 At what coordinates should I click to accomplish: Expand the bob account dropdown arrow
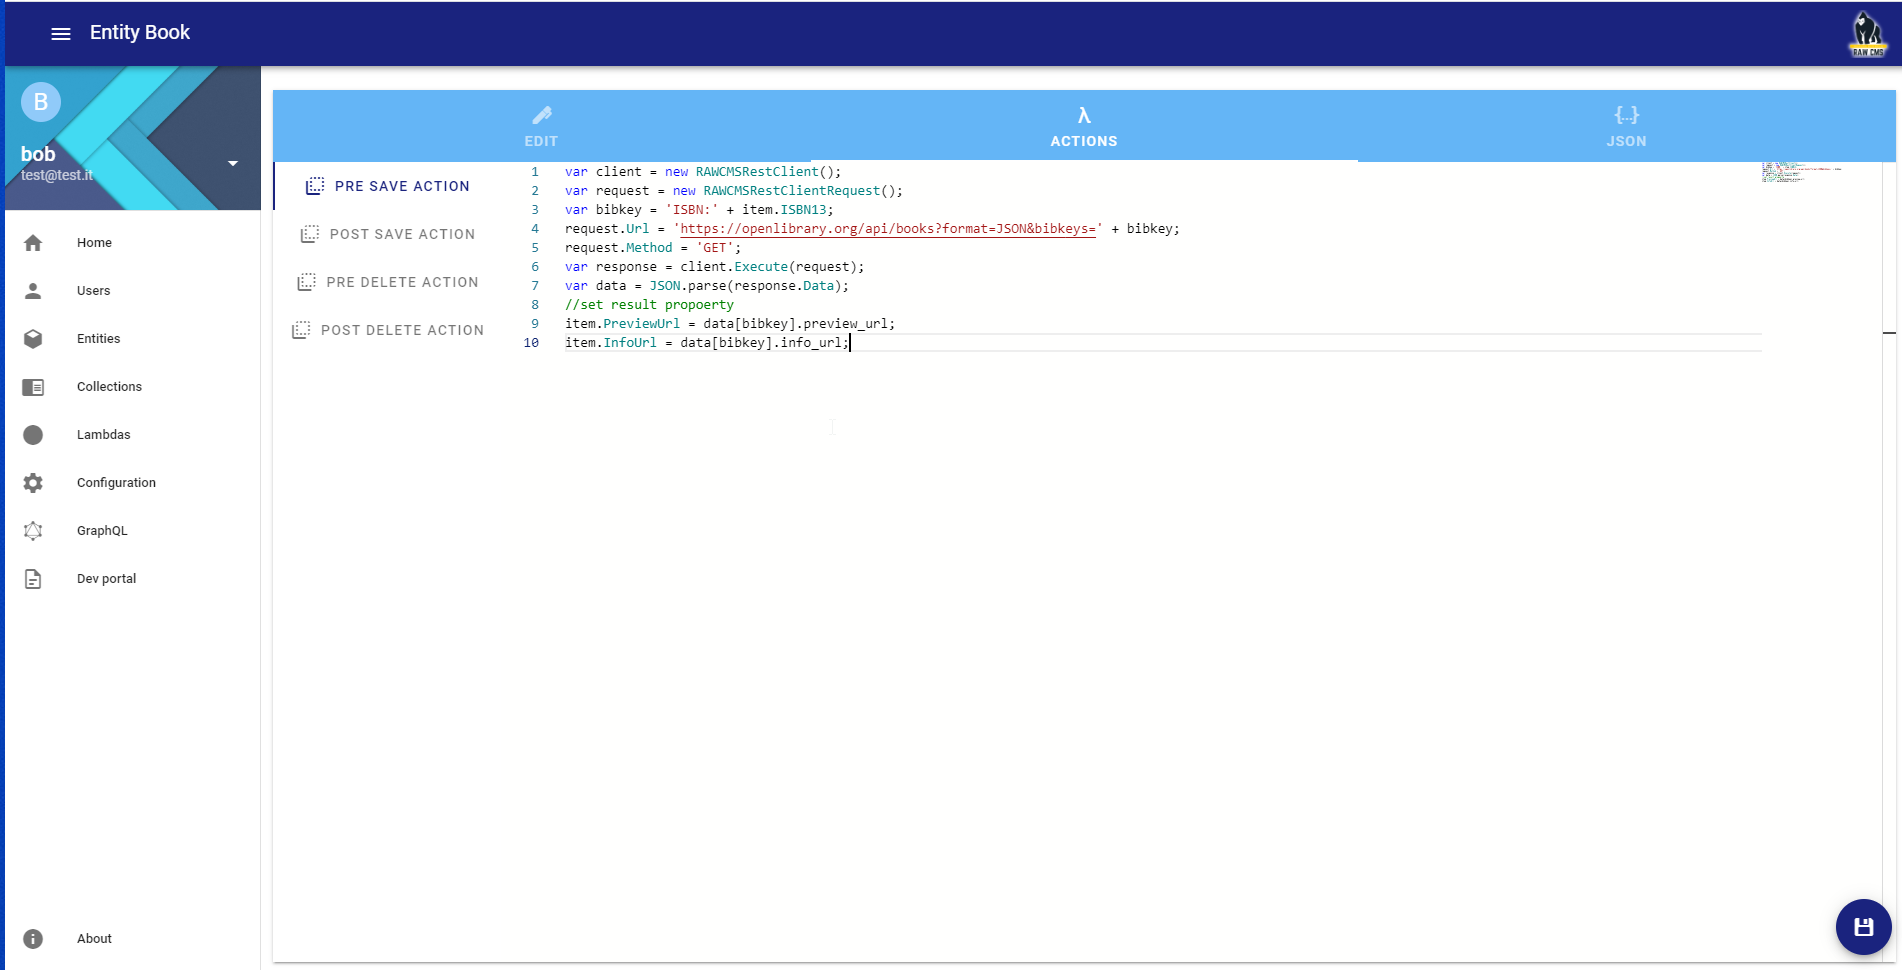point(232,163)
